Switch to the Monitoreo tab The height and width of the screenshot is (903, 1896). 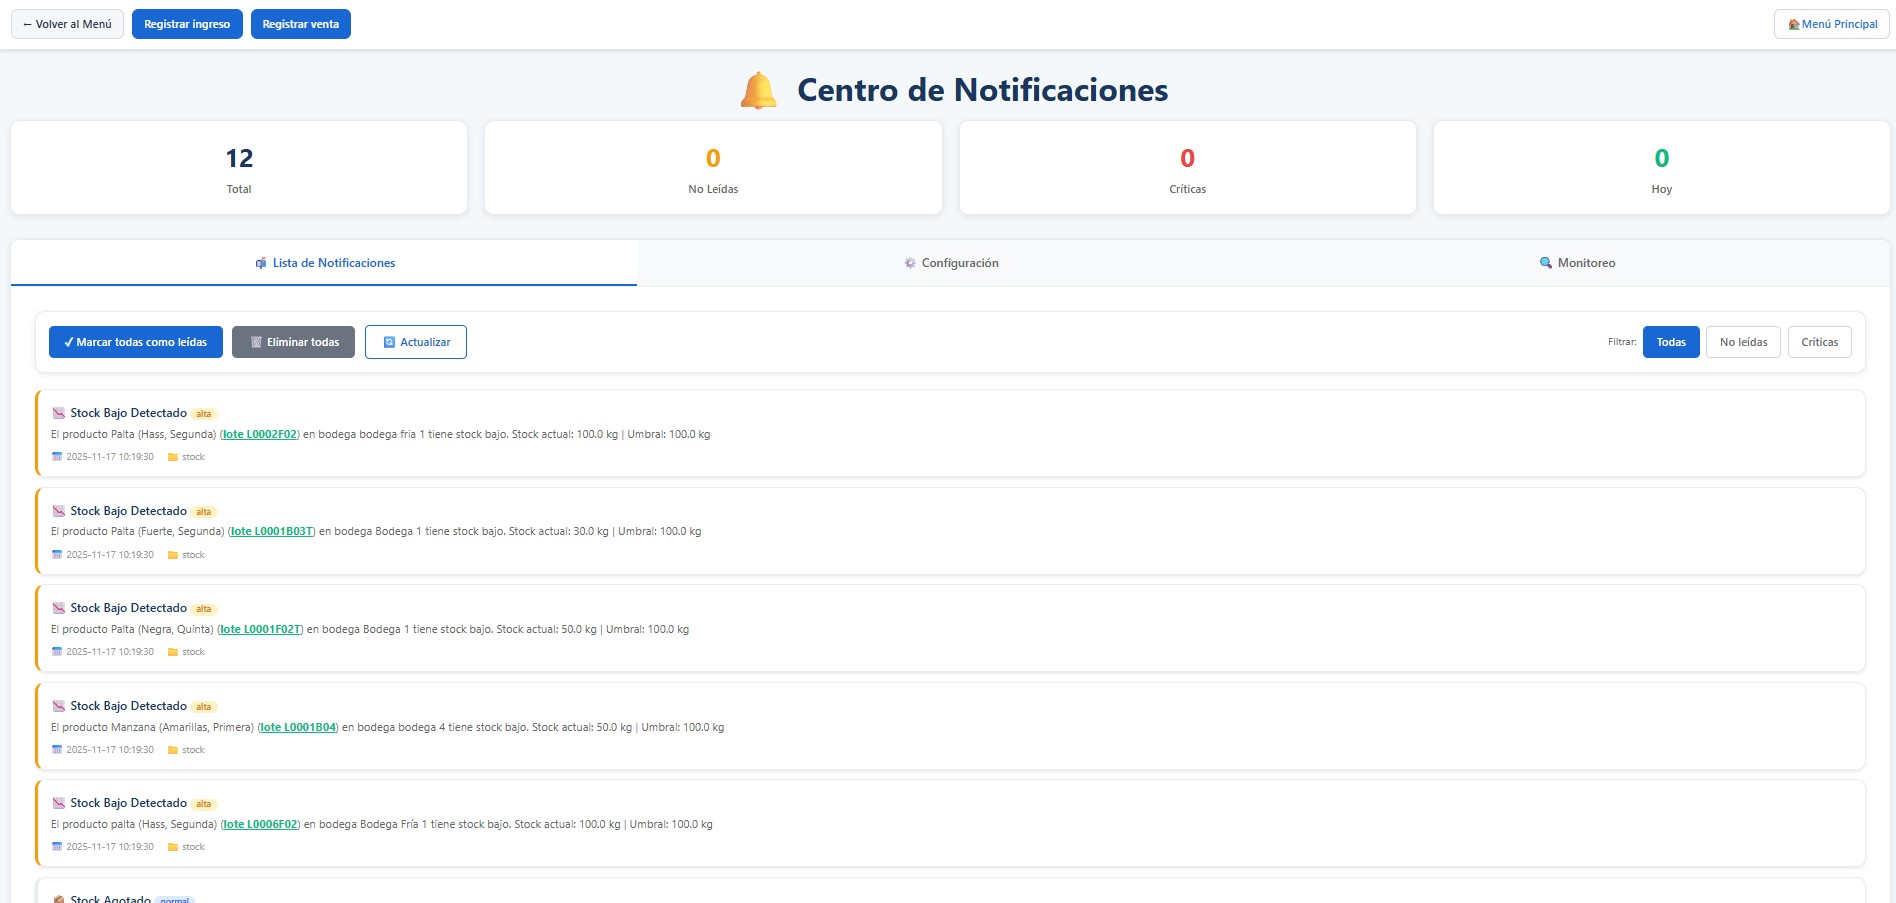click(1577, 263)
